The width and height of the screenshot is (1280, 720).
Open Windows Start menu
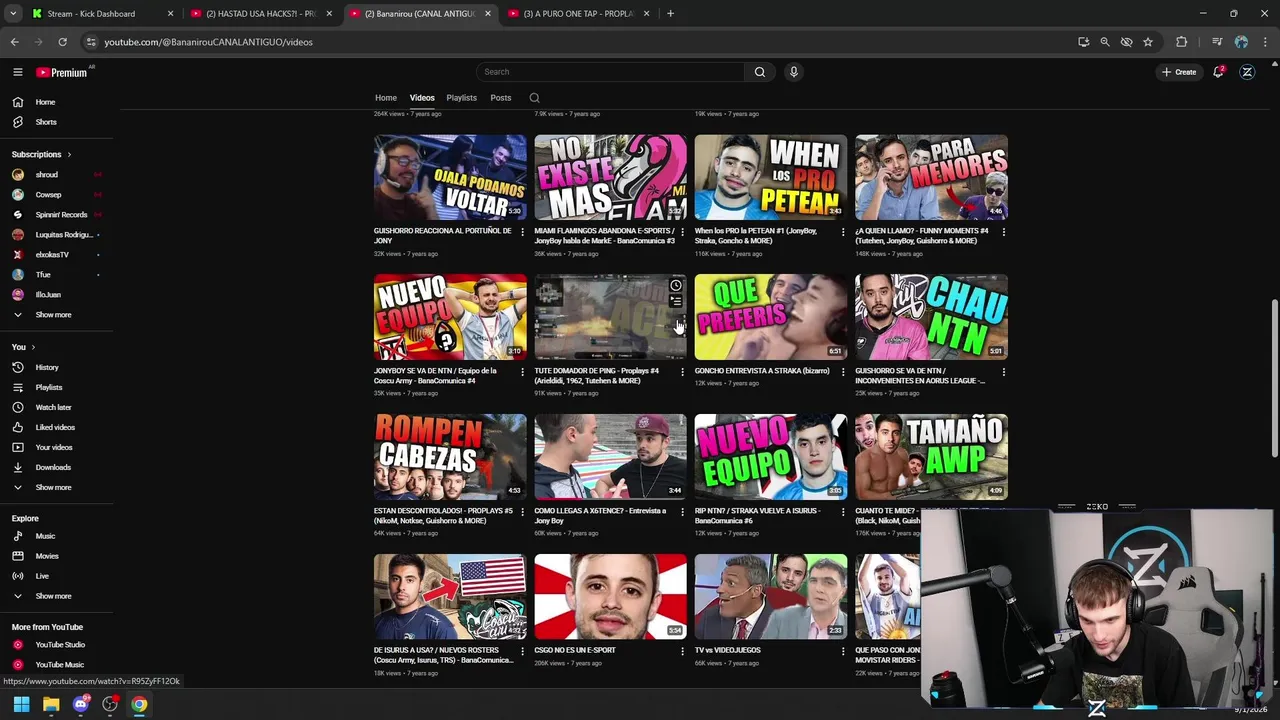[21, 704]
